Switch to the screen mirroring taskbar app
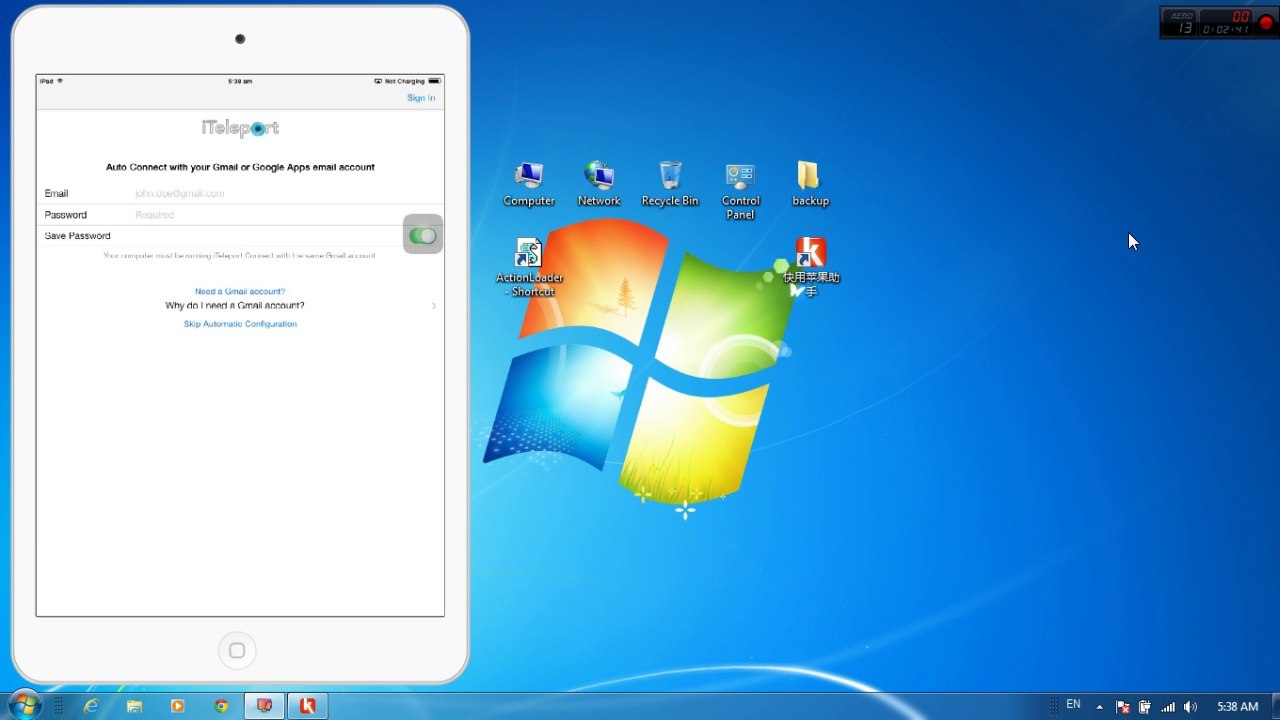Screen dimensions: 1280x720 click(264, 706)
